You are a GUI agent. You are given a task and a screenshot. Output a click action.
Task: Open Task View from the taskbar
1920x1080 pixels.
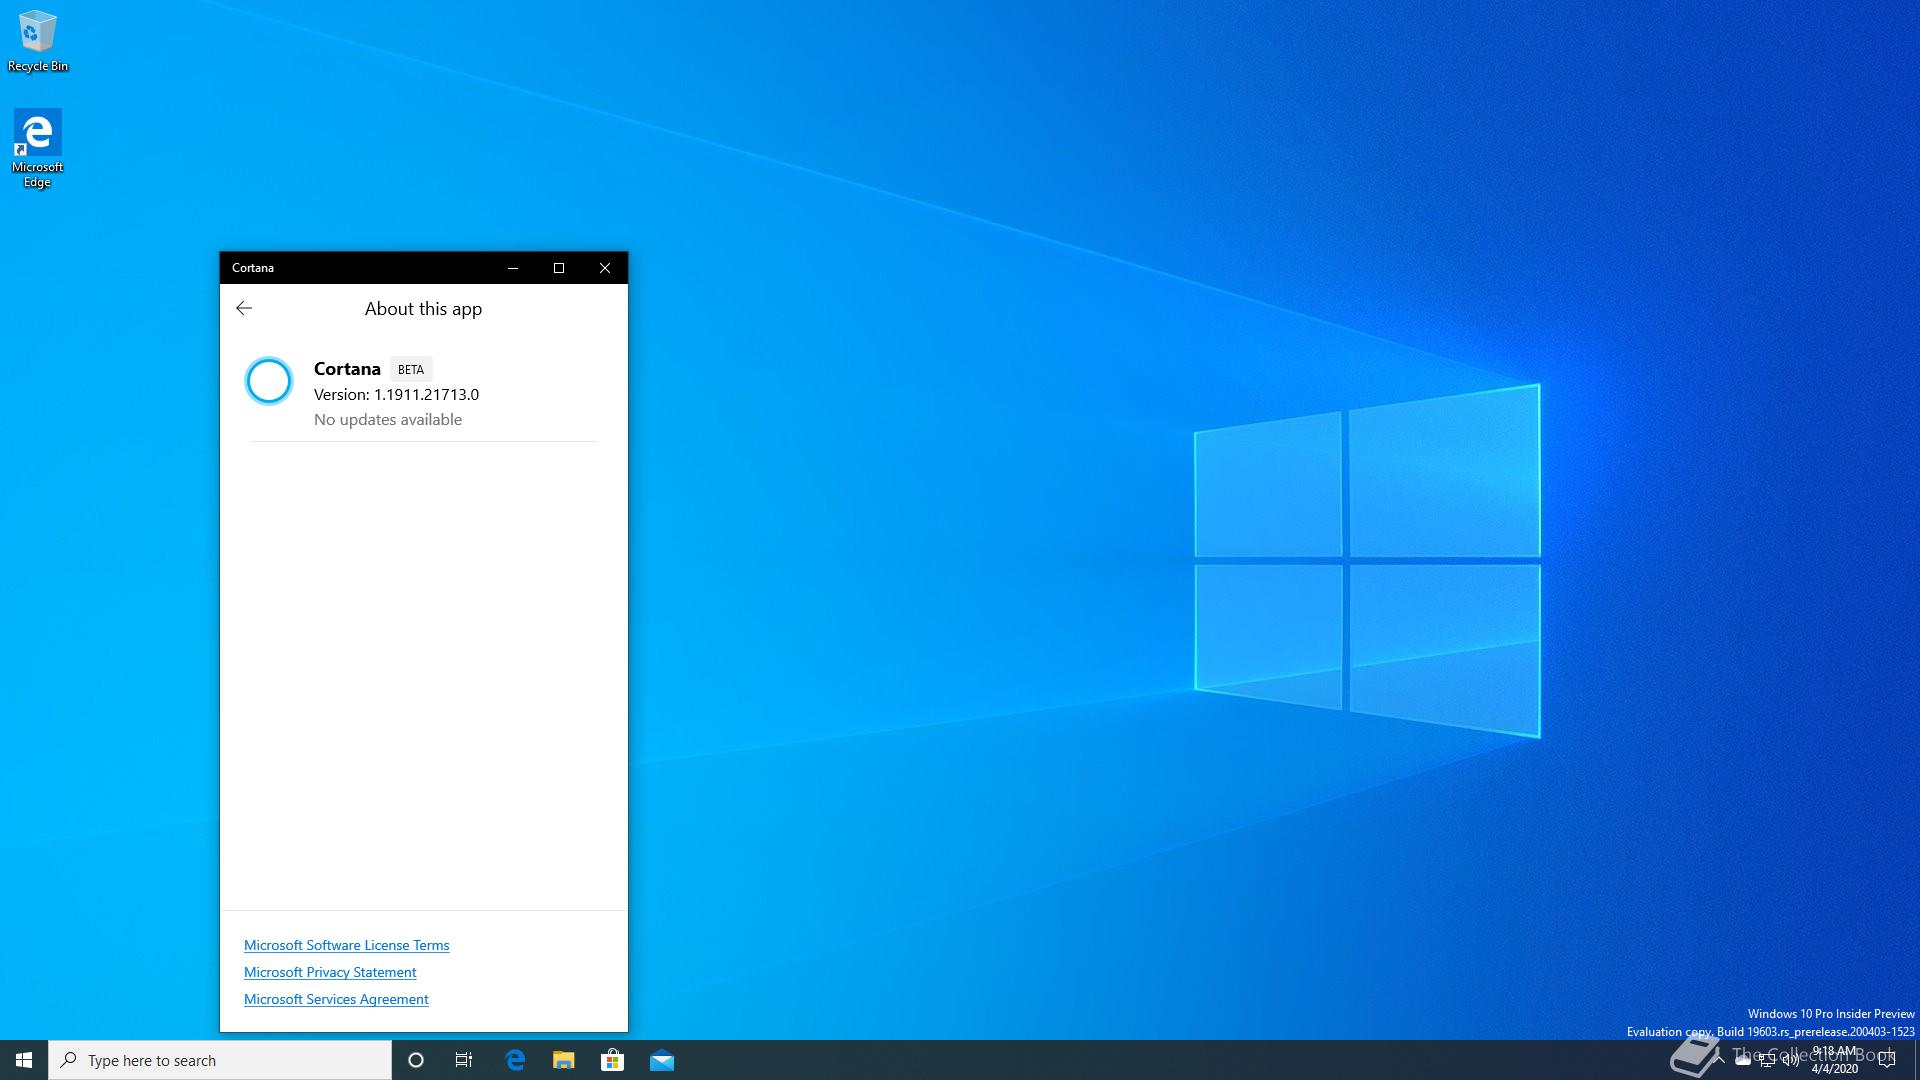[x=464, y=1060]
